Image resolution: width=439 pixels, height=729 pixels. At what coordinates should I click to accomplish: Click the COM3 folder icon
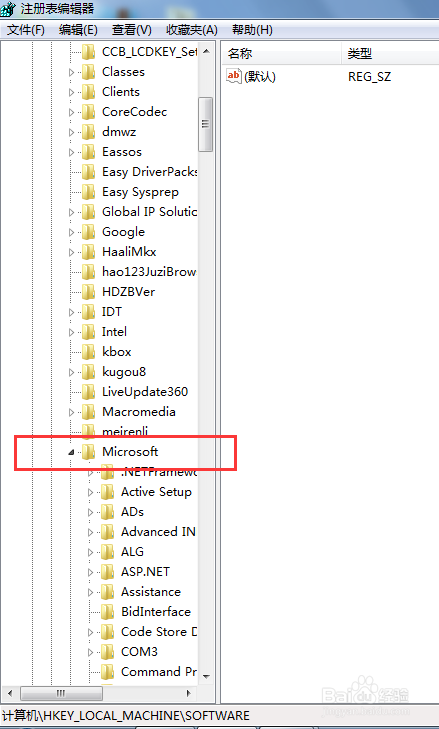tap(107, 651)
